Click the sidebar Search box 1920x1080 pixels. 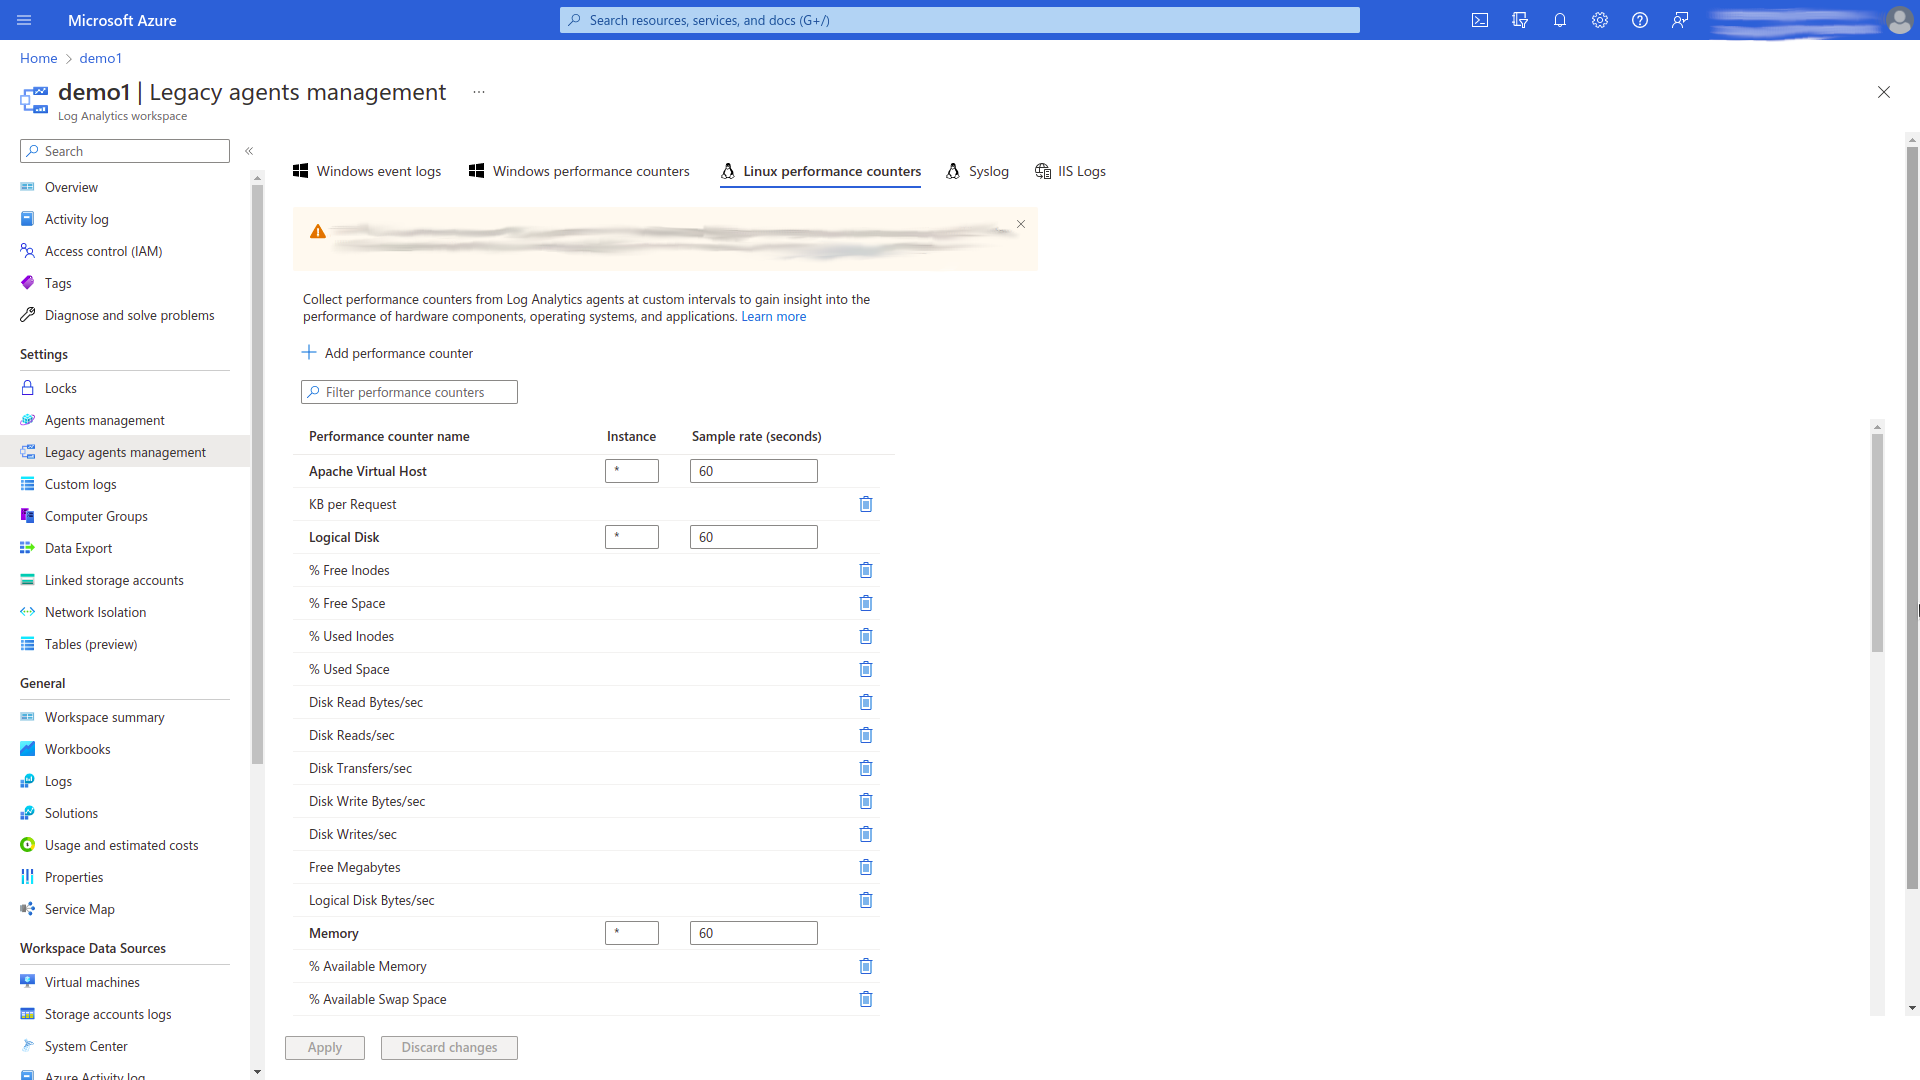tap(125, 151)
